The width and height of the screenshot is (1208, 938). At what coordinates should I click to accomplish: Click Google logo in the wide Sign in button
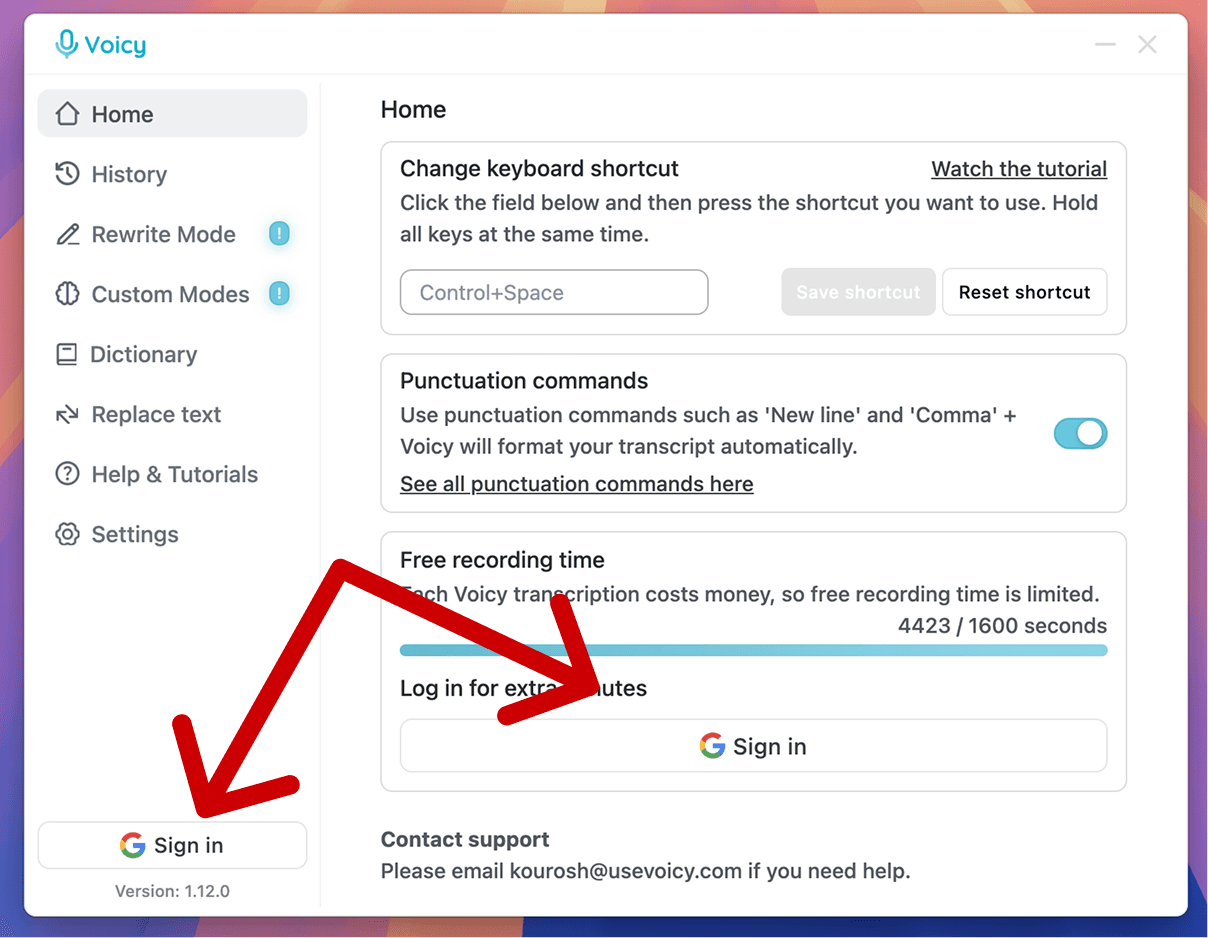(712, 746)
